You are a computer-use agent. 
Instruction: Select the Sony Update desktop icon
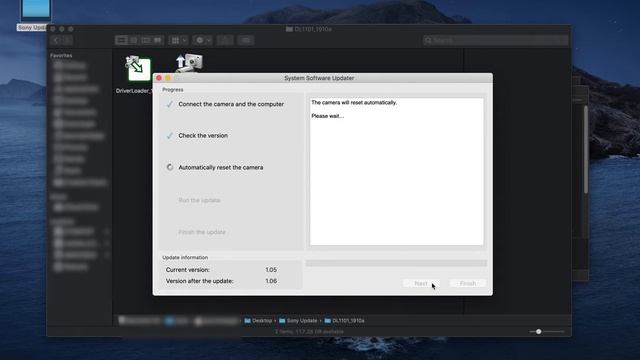click(36, 10)
